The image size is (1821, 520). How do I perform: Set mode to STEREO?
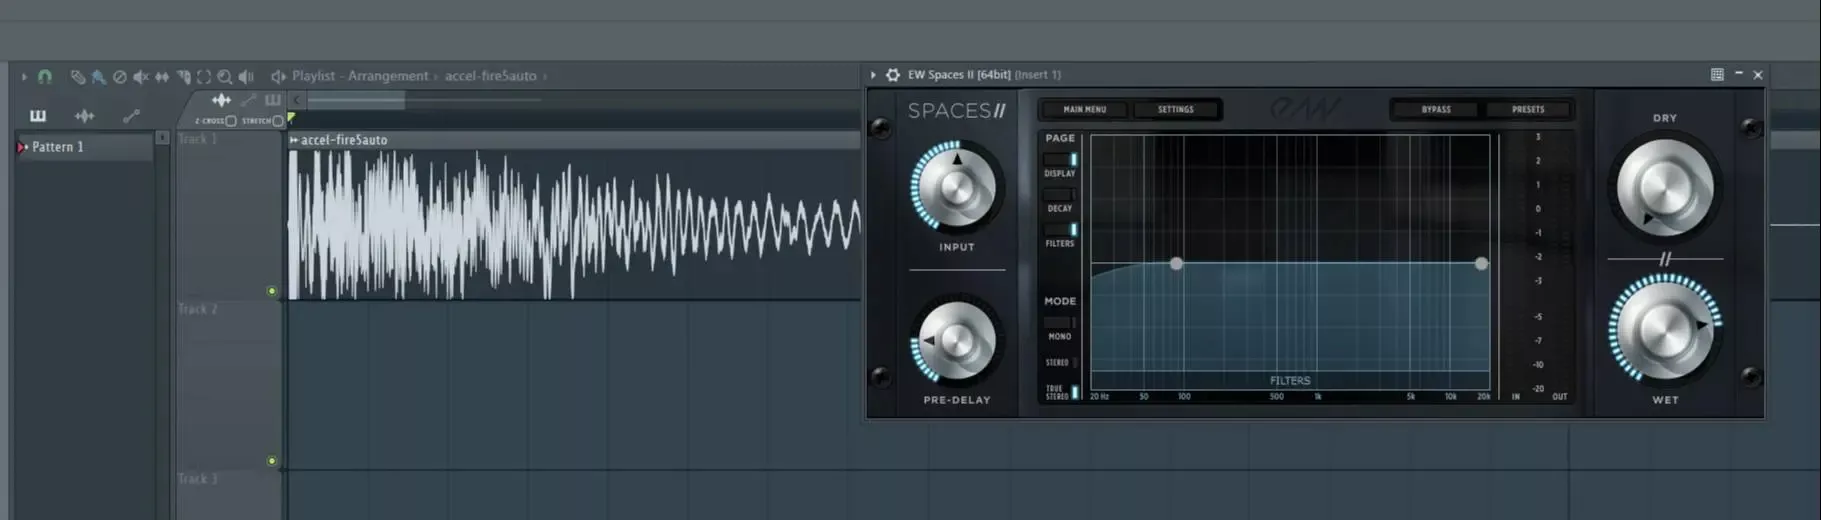pos(1060,362)
